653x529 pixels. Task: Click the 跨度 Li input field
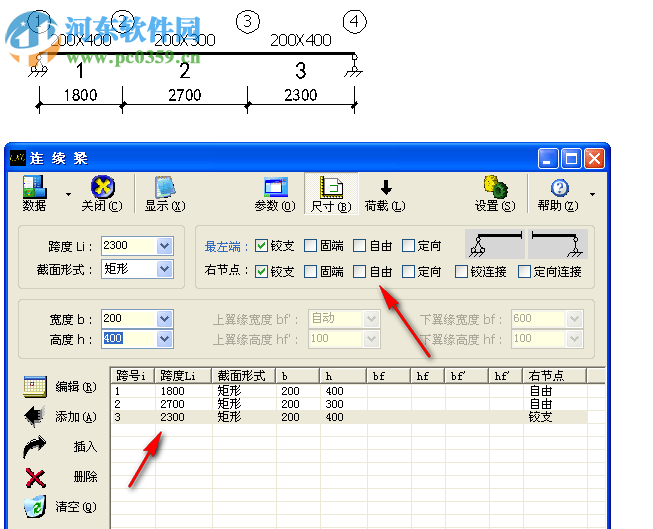pyautogui.click(x=129, y=246)
